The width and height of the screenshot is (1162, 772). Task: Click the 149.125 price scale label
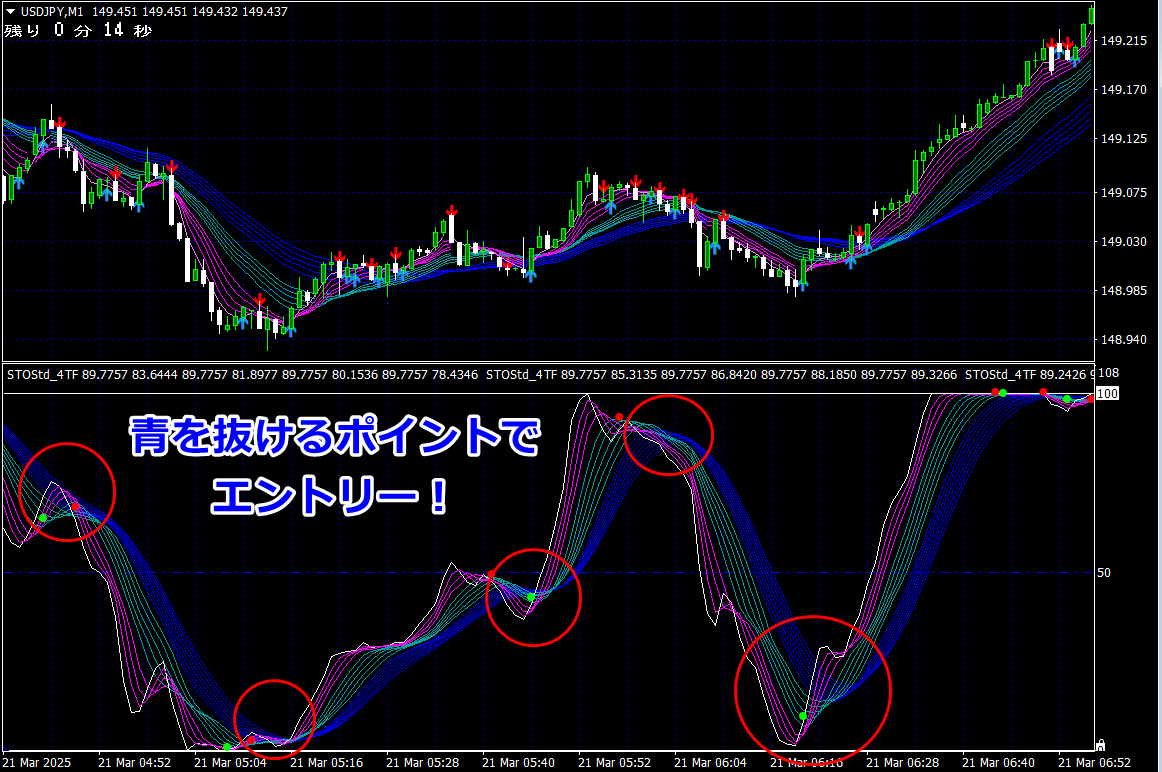[x=1123, y=139]
